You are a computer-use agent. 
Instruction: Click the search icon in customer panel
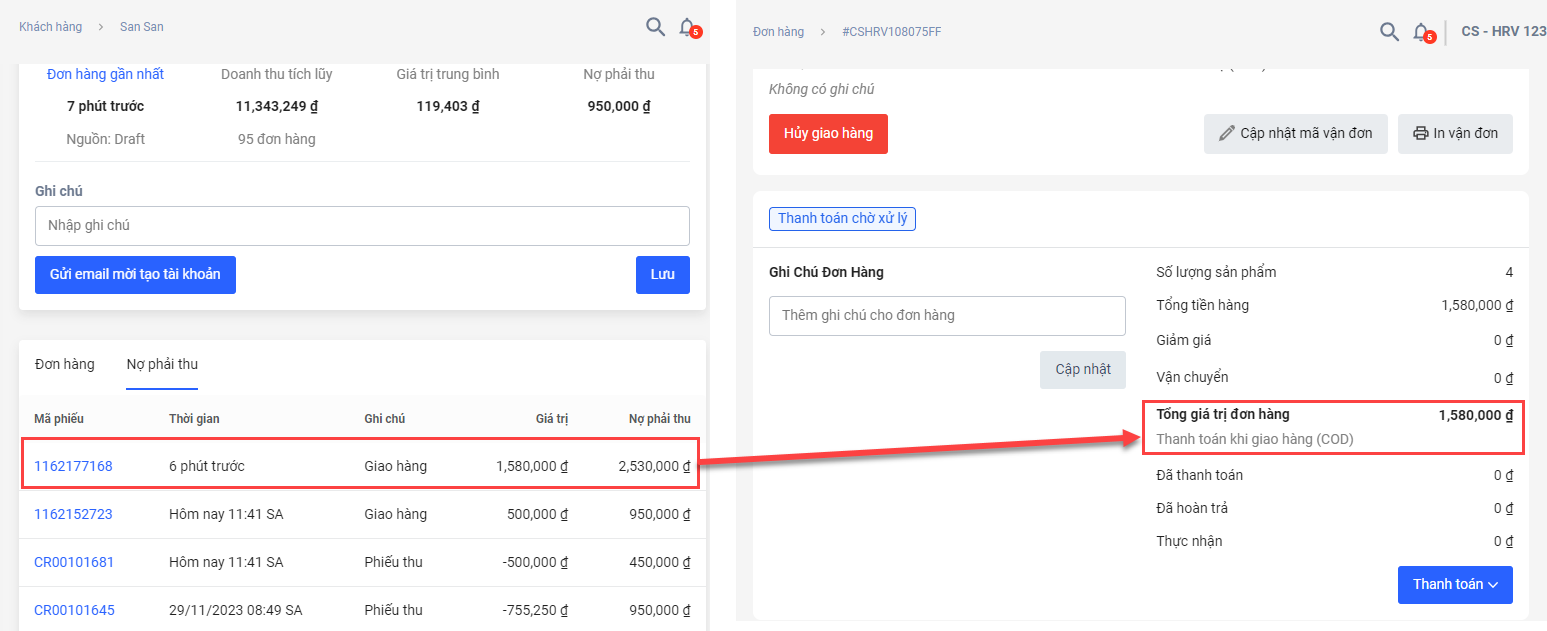click(x=655, y=27)
